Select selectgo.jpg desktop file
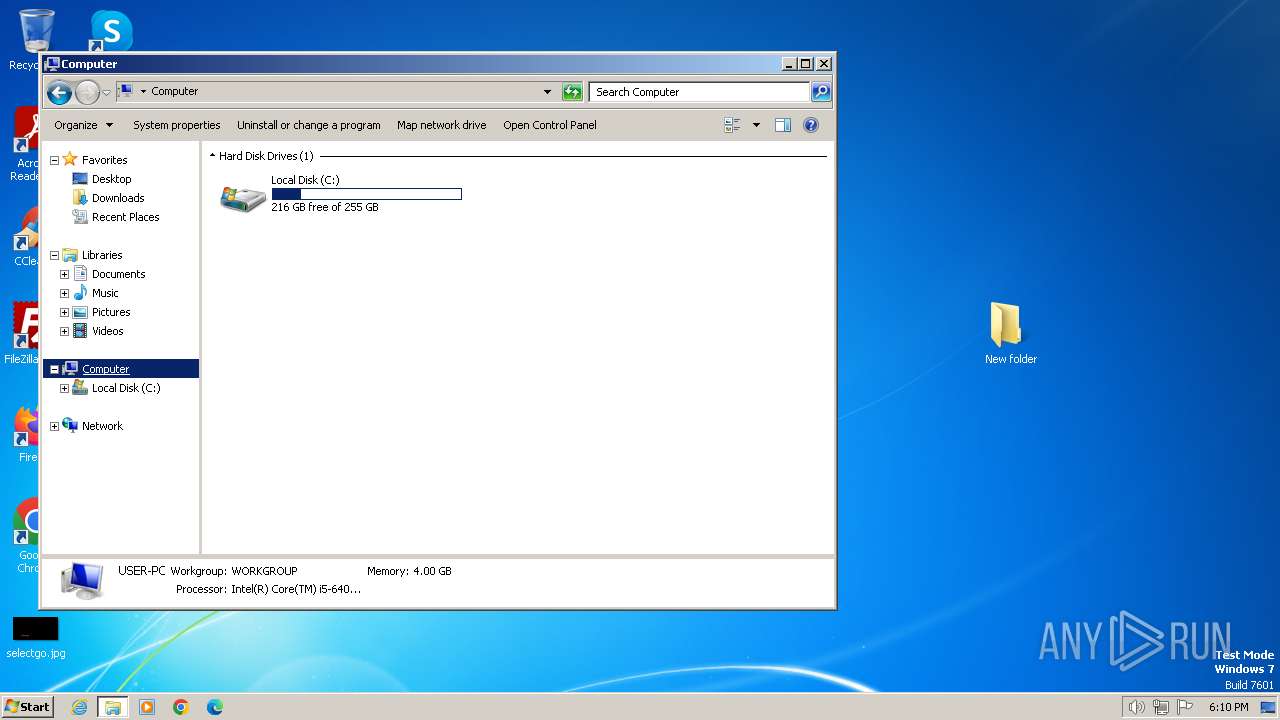Screen dimensions: 1280x720 tap(35, 638)
